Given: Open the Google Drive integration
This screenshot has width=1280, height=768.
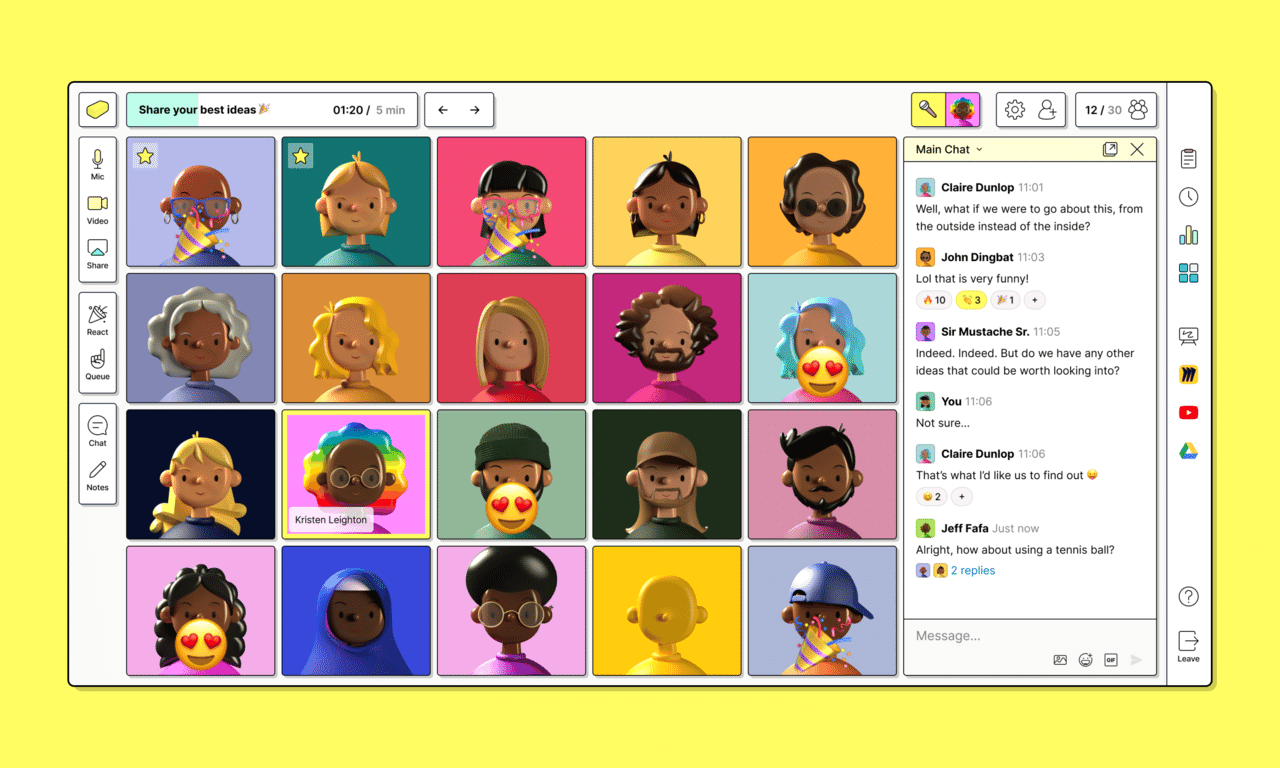Looking at the screenshot, I should click(1188, 451).
